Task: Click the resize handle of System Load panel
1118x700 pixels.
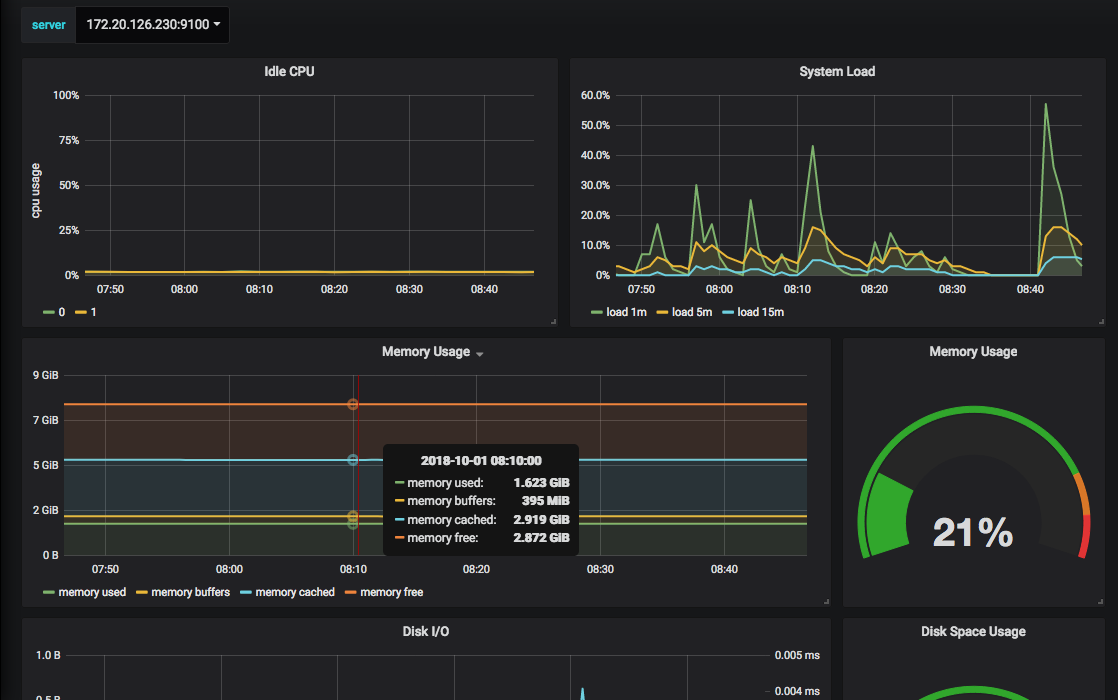Action: coord(1101,322)
